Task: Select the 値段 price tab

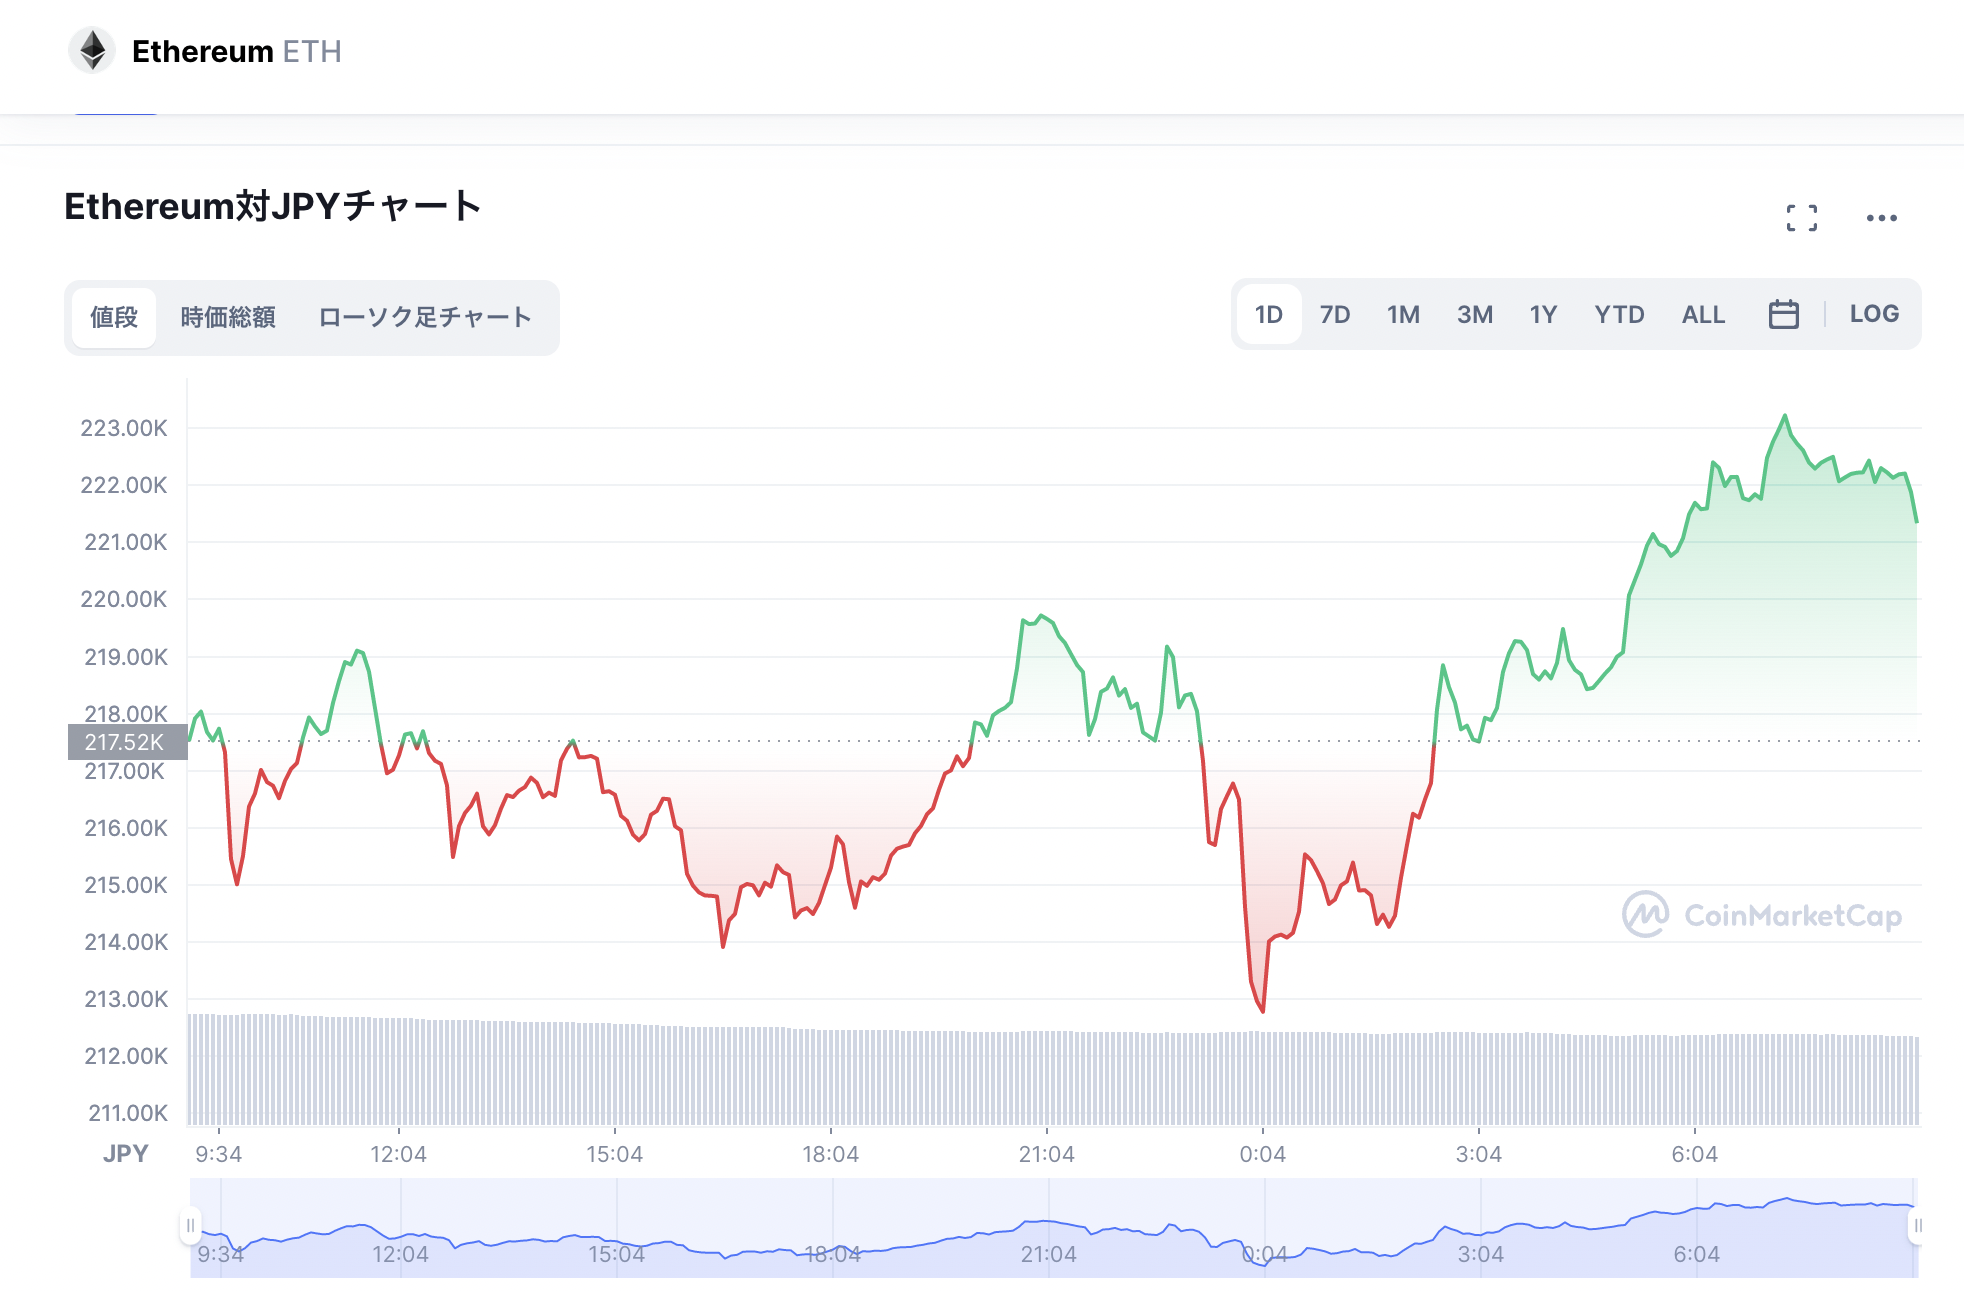Action: click(114, 318)
